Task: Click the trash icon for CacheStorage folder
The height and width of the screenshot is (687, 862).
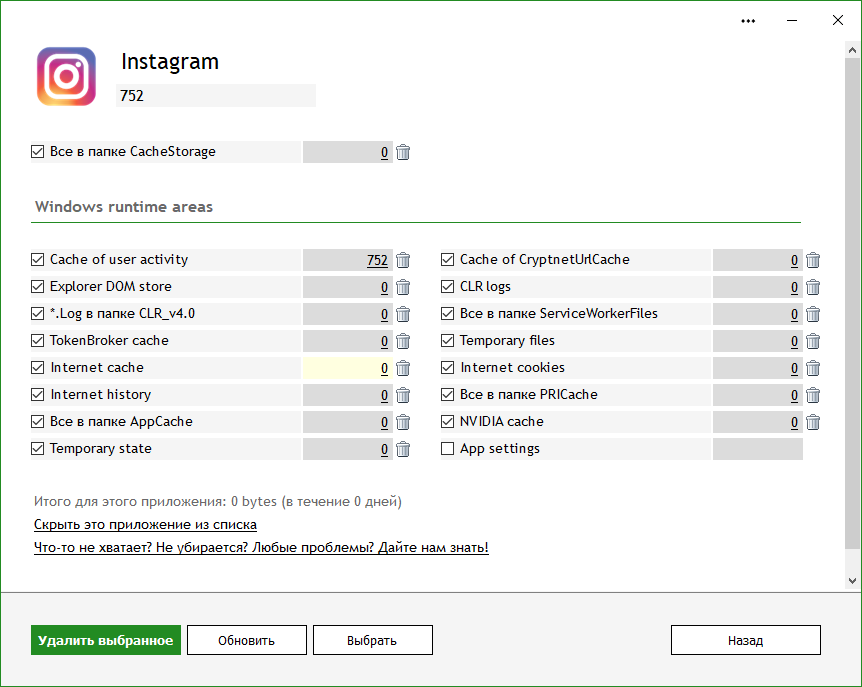Action: point(403,152)
